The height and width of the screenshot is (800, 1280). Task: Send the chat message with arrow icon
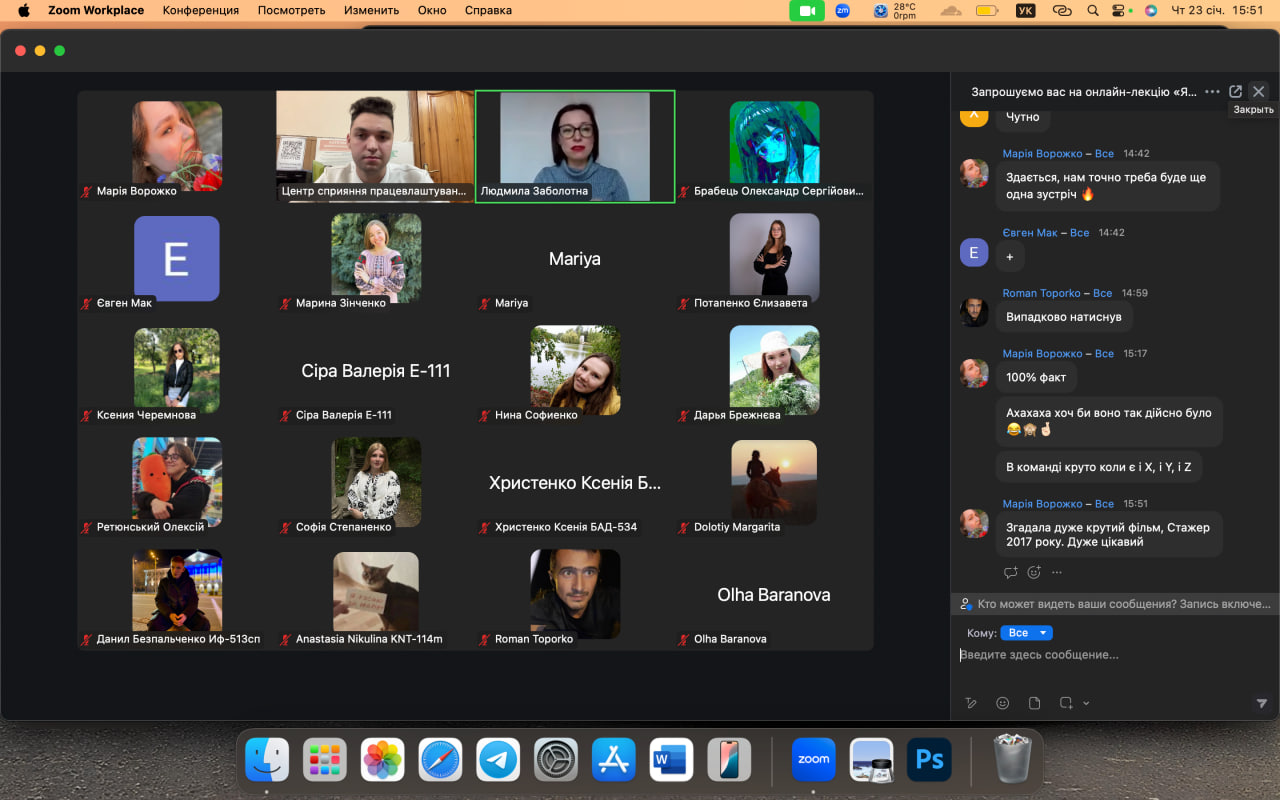(1261, 703)
